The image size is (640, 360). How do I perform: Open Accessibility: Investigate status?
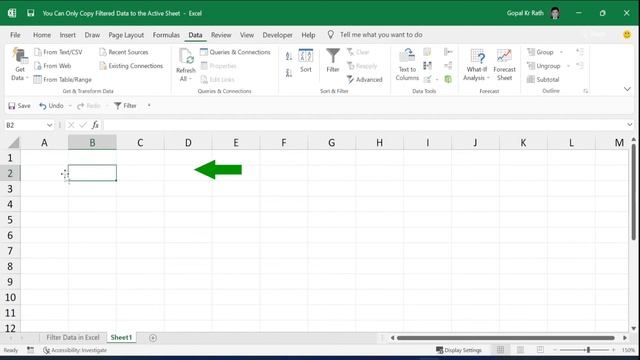pyautogui.click(x=75, y=350)
